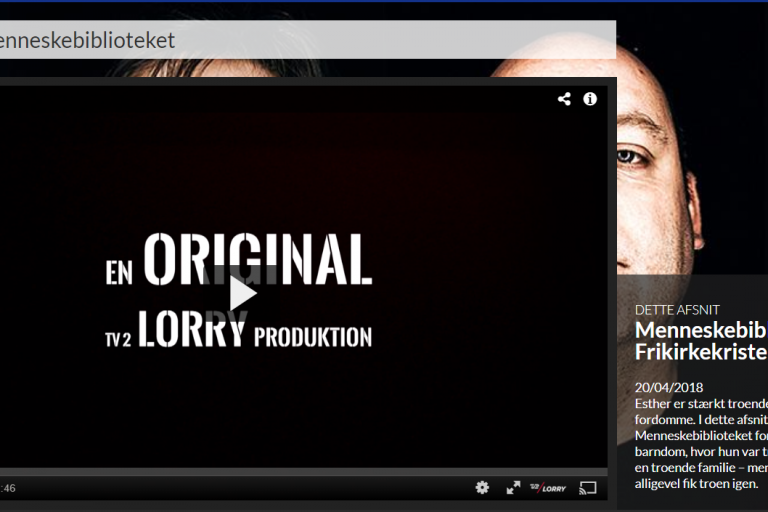This screenshot has height=512, width=768.
Task: Click the 'EN ORIGINAL' text on the video poster
Action: [x=240, y=260]
